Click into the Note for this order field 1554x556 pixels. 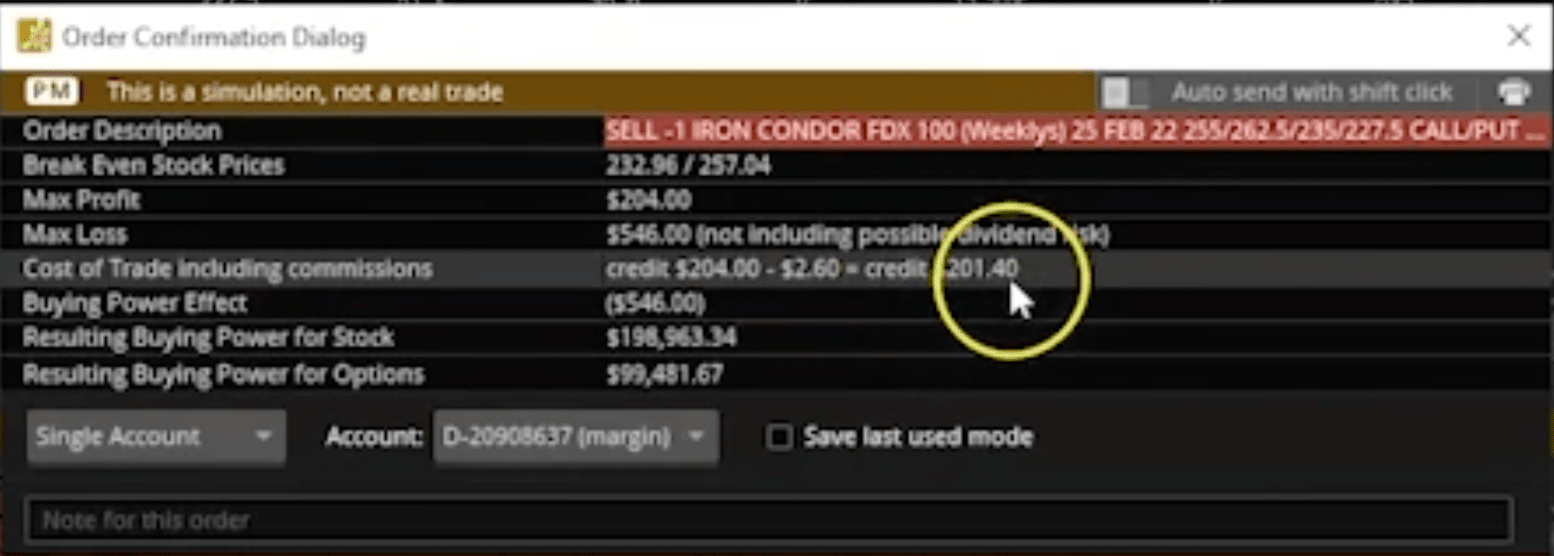(x=768, y=520)
